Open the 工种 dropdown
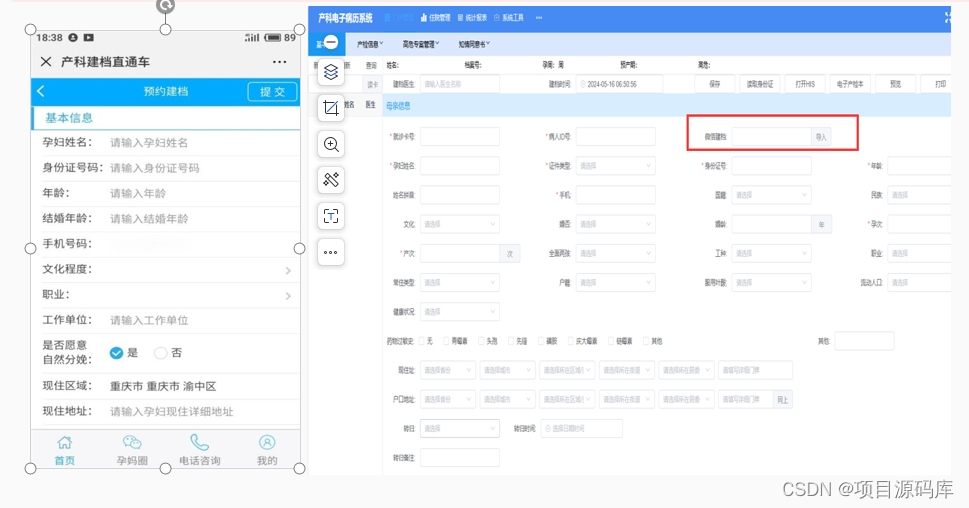The image size is (969, 508). [771, 253]
